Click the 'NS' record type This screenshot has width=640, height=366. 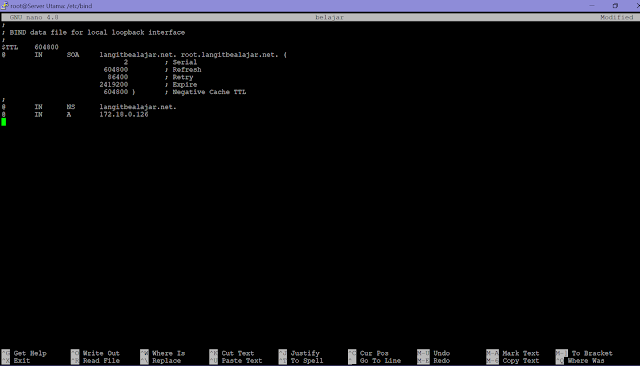pos(71,107)
